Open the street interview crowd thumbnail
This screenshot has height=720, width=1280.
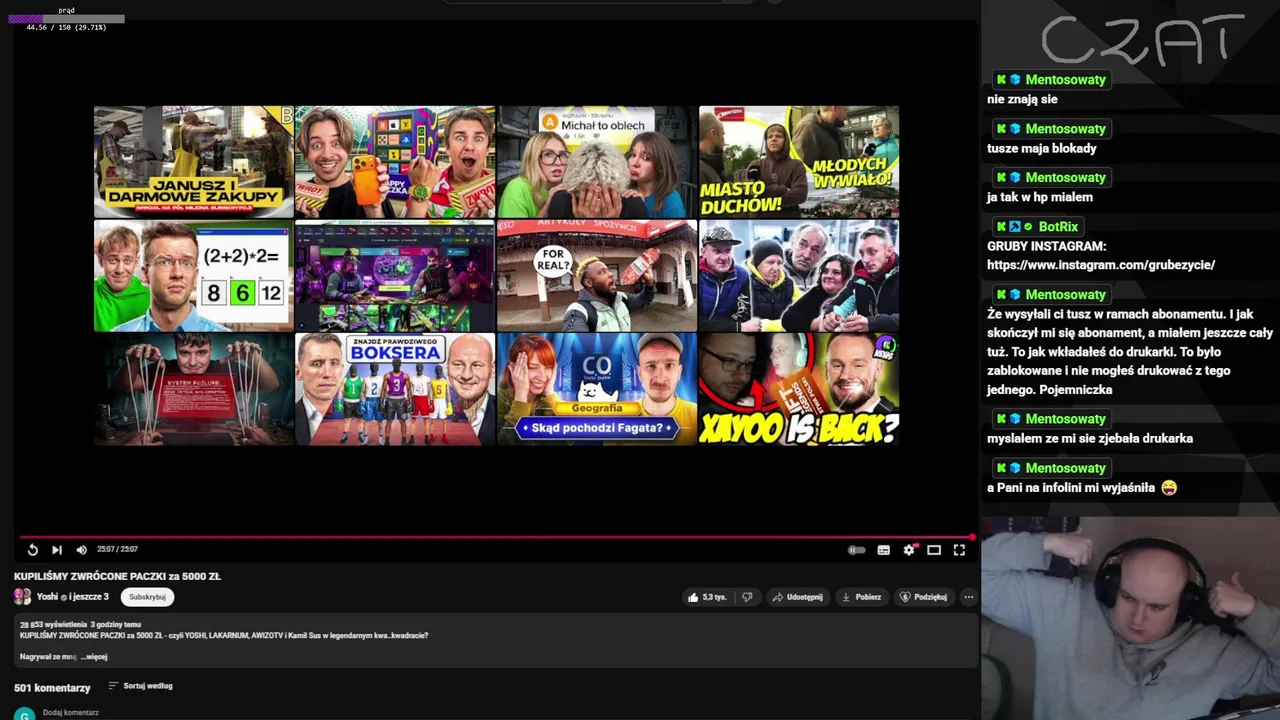tap(799, 275)
